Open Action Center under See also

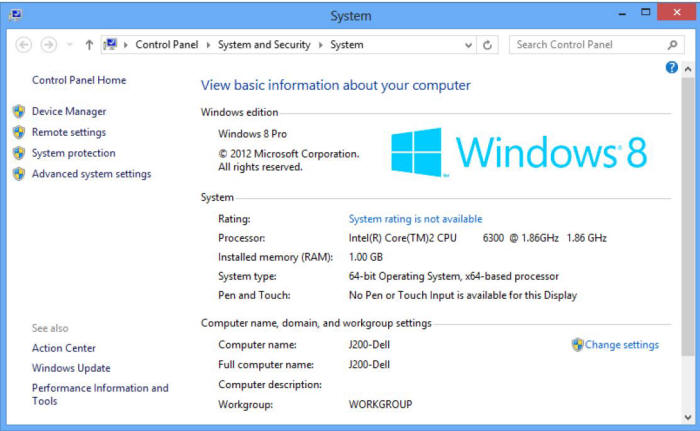pyautogui.click(x=64, y=348)
